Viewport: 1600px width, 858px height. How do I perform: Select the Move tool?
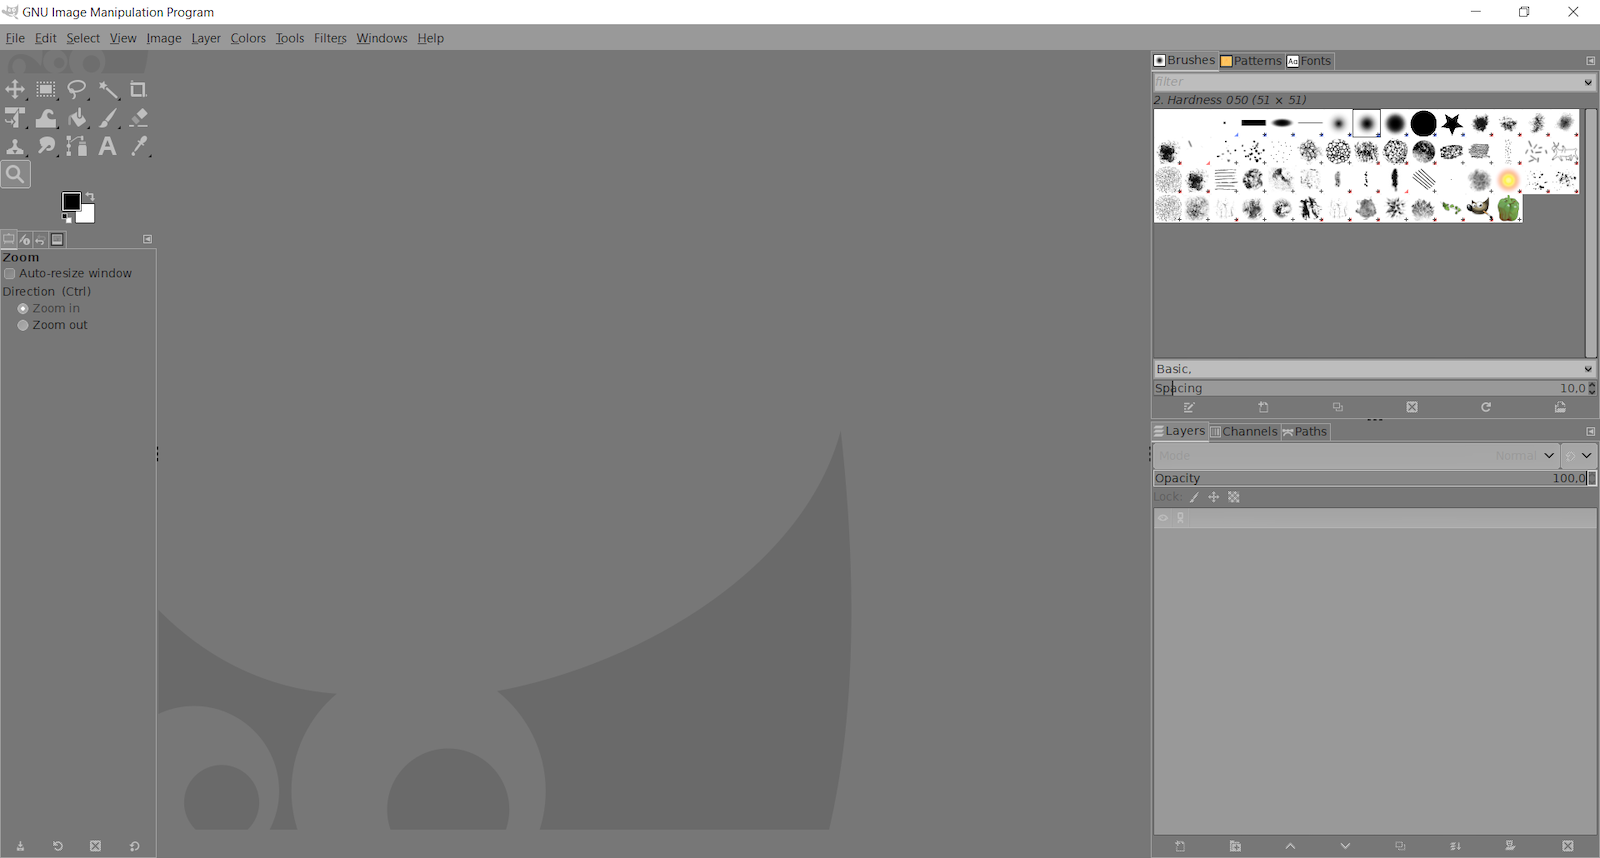click(x=15, y=90)
